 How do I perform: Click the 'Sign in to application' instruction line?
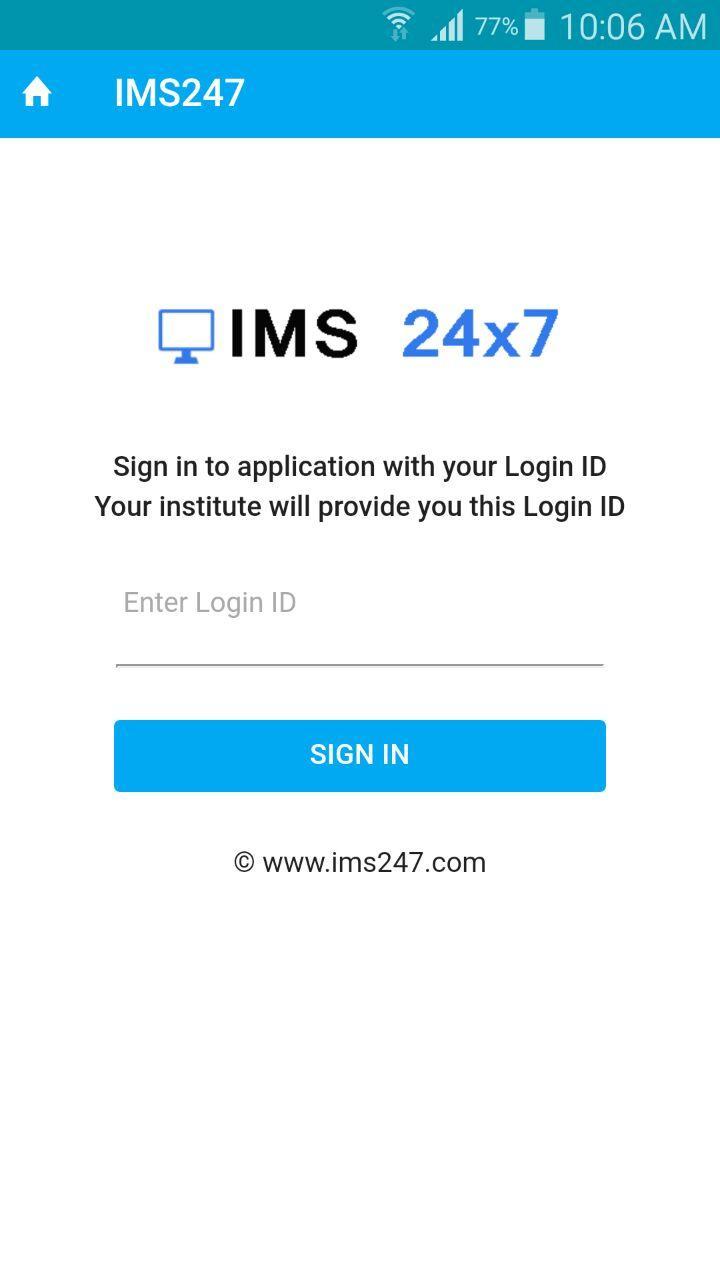[360, 467]
